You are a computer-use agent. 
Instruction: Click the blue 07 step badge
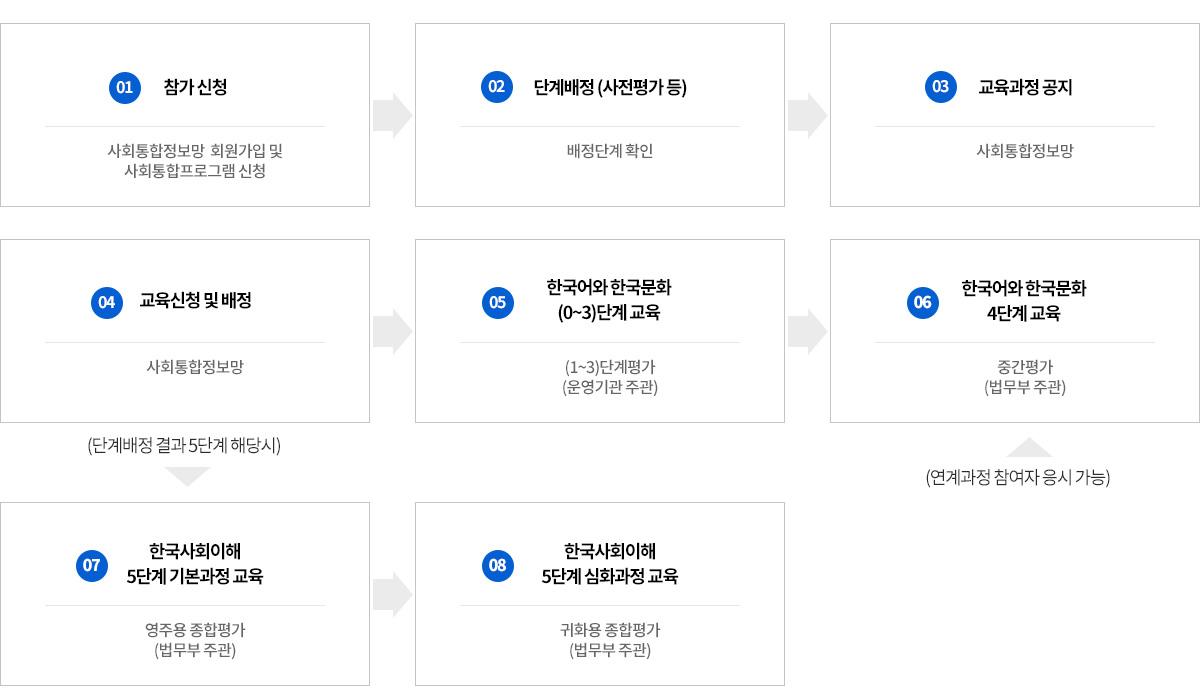pyautogui.click(x=92, y=566)
